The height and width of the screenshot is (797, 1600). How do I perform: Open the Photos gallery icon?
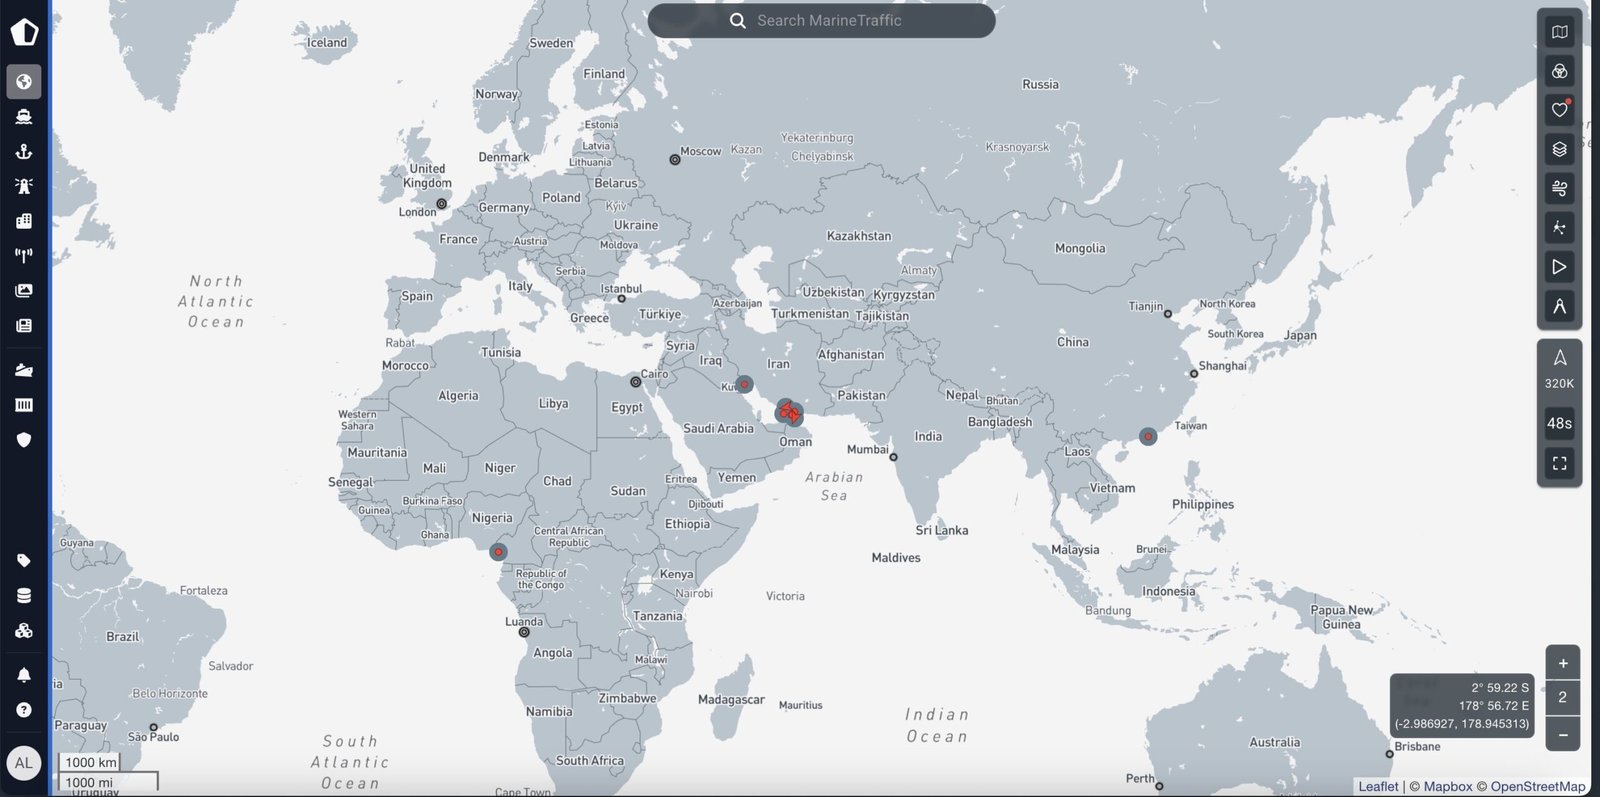tap(24, 290)
